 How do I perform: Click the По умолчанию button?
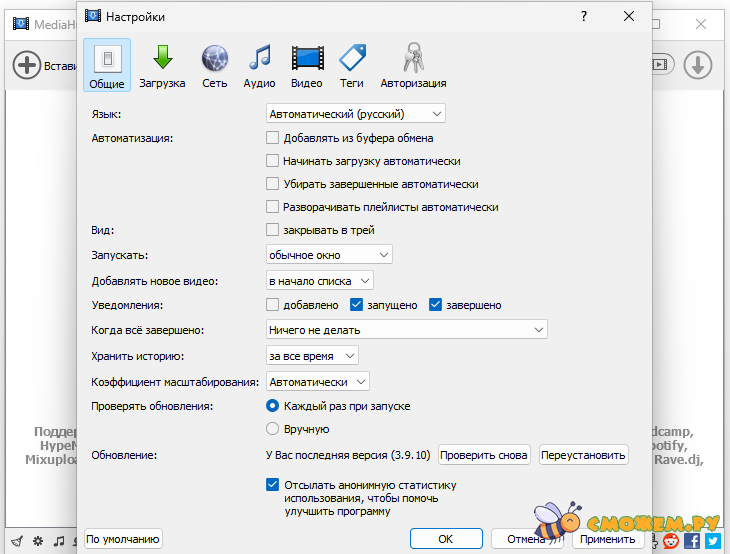[x=123, y=539]
